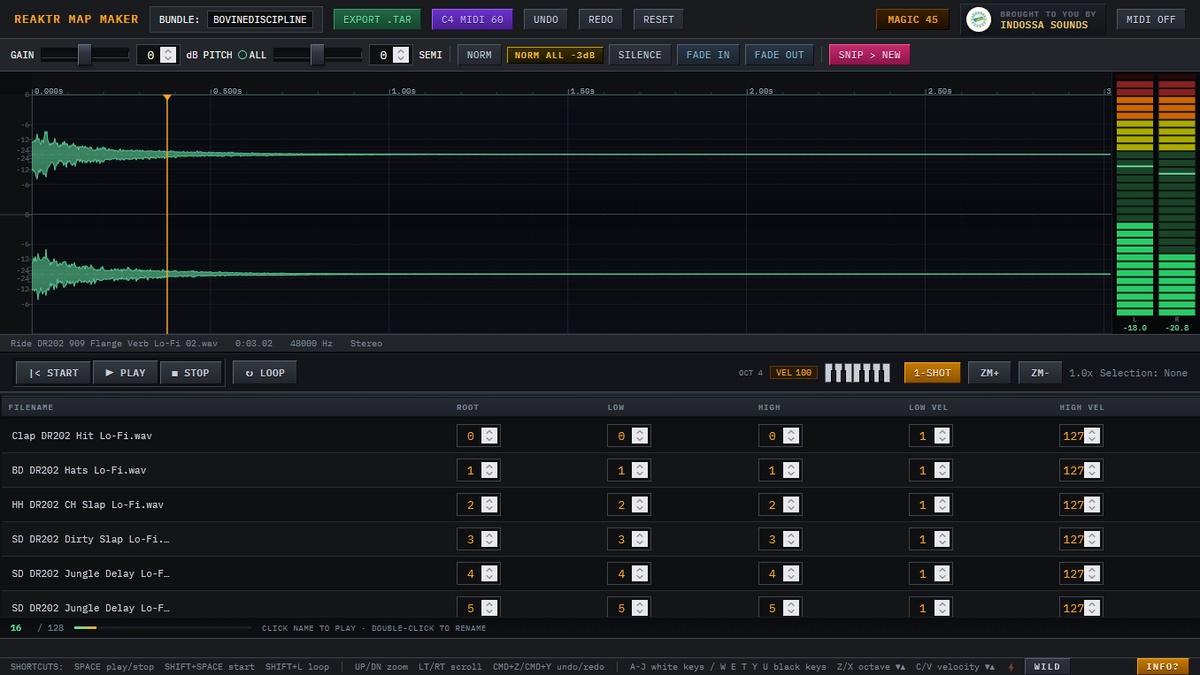Start playback with the PLAY button

click(125, 373)
